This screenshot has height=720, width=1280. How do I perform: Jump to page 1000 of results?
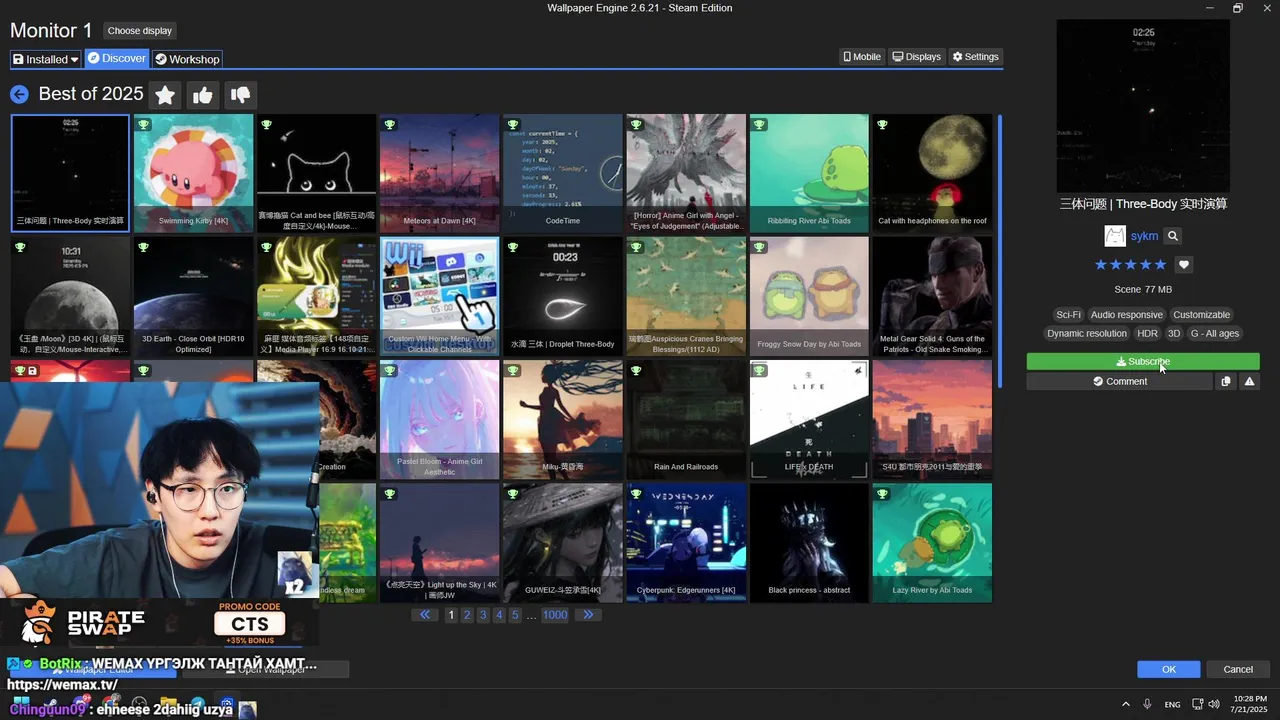[x=555, y=615]
